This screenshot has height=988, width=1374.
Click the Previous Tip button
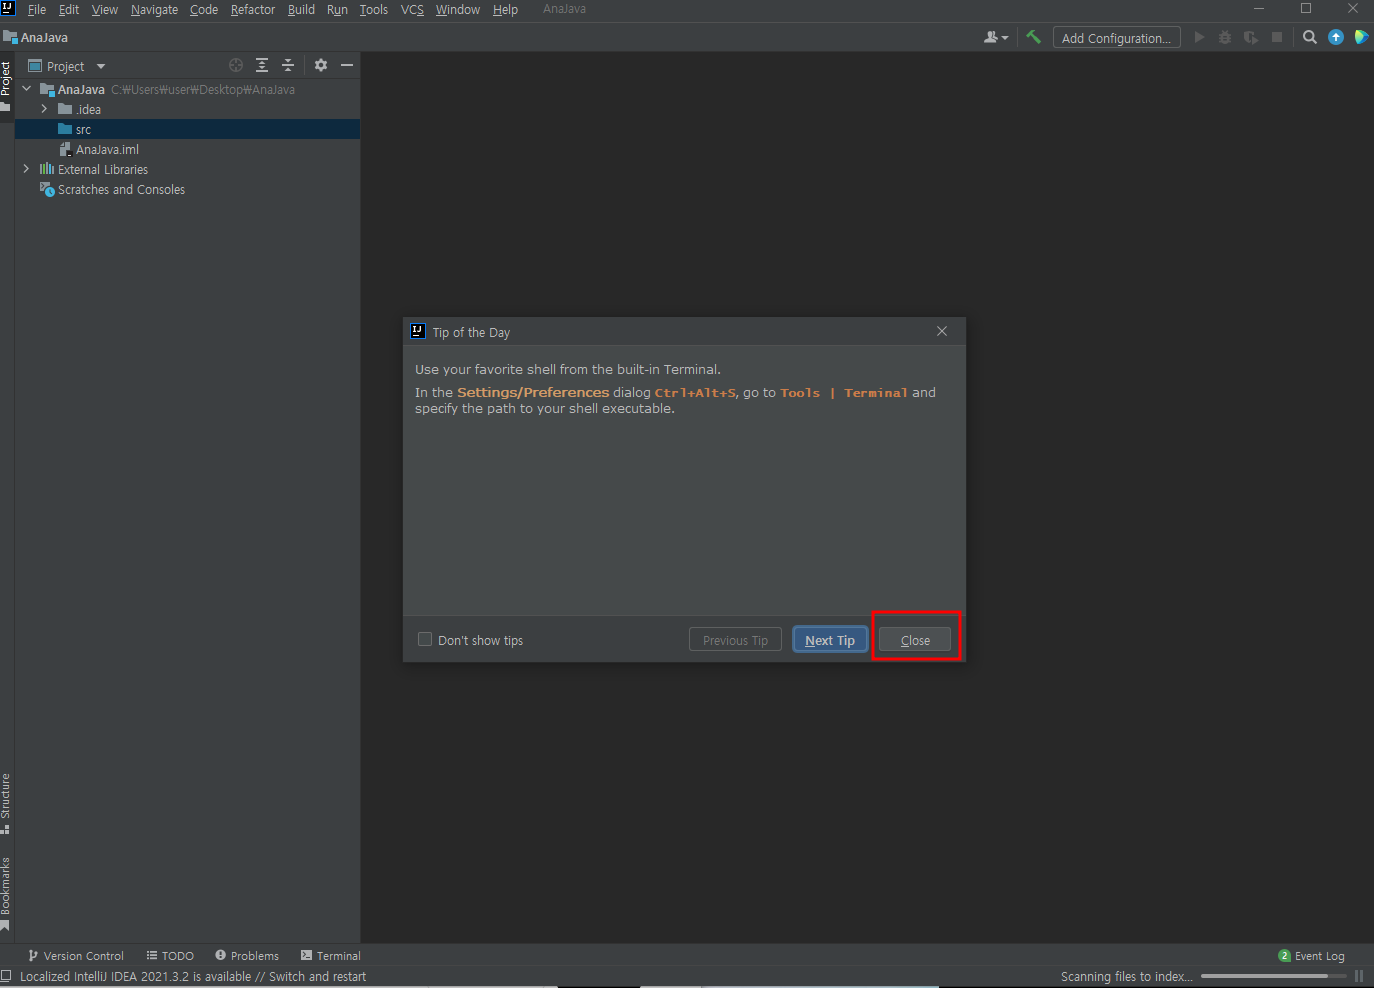[735, 640]
